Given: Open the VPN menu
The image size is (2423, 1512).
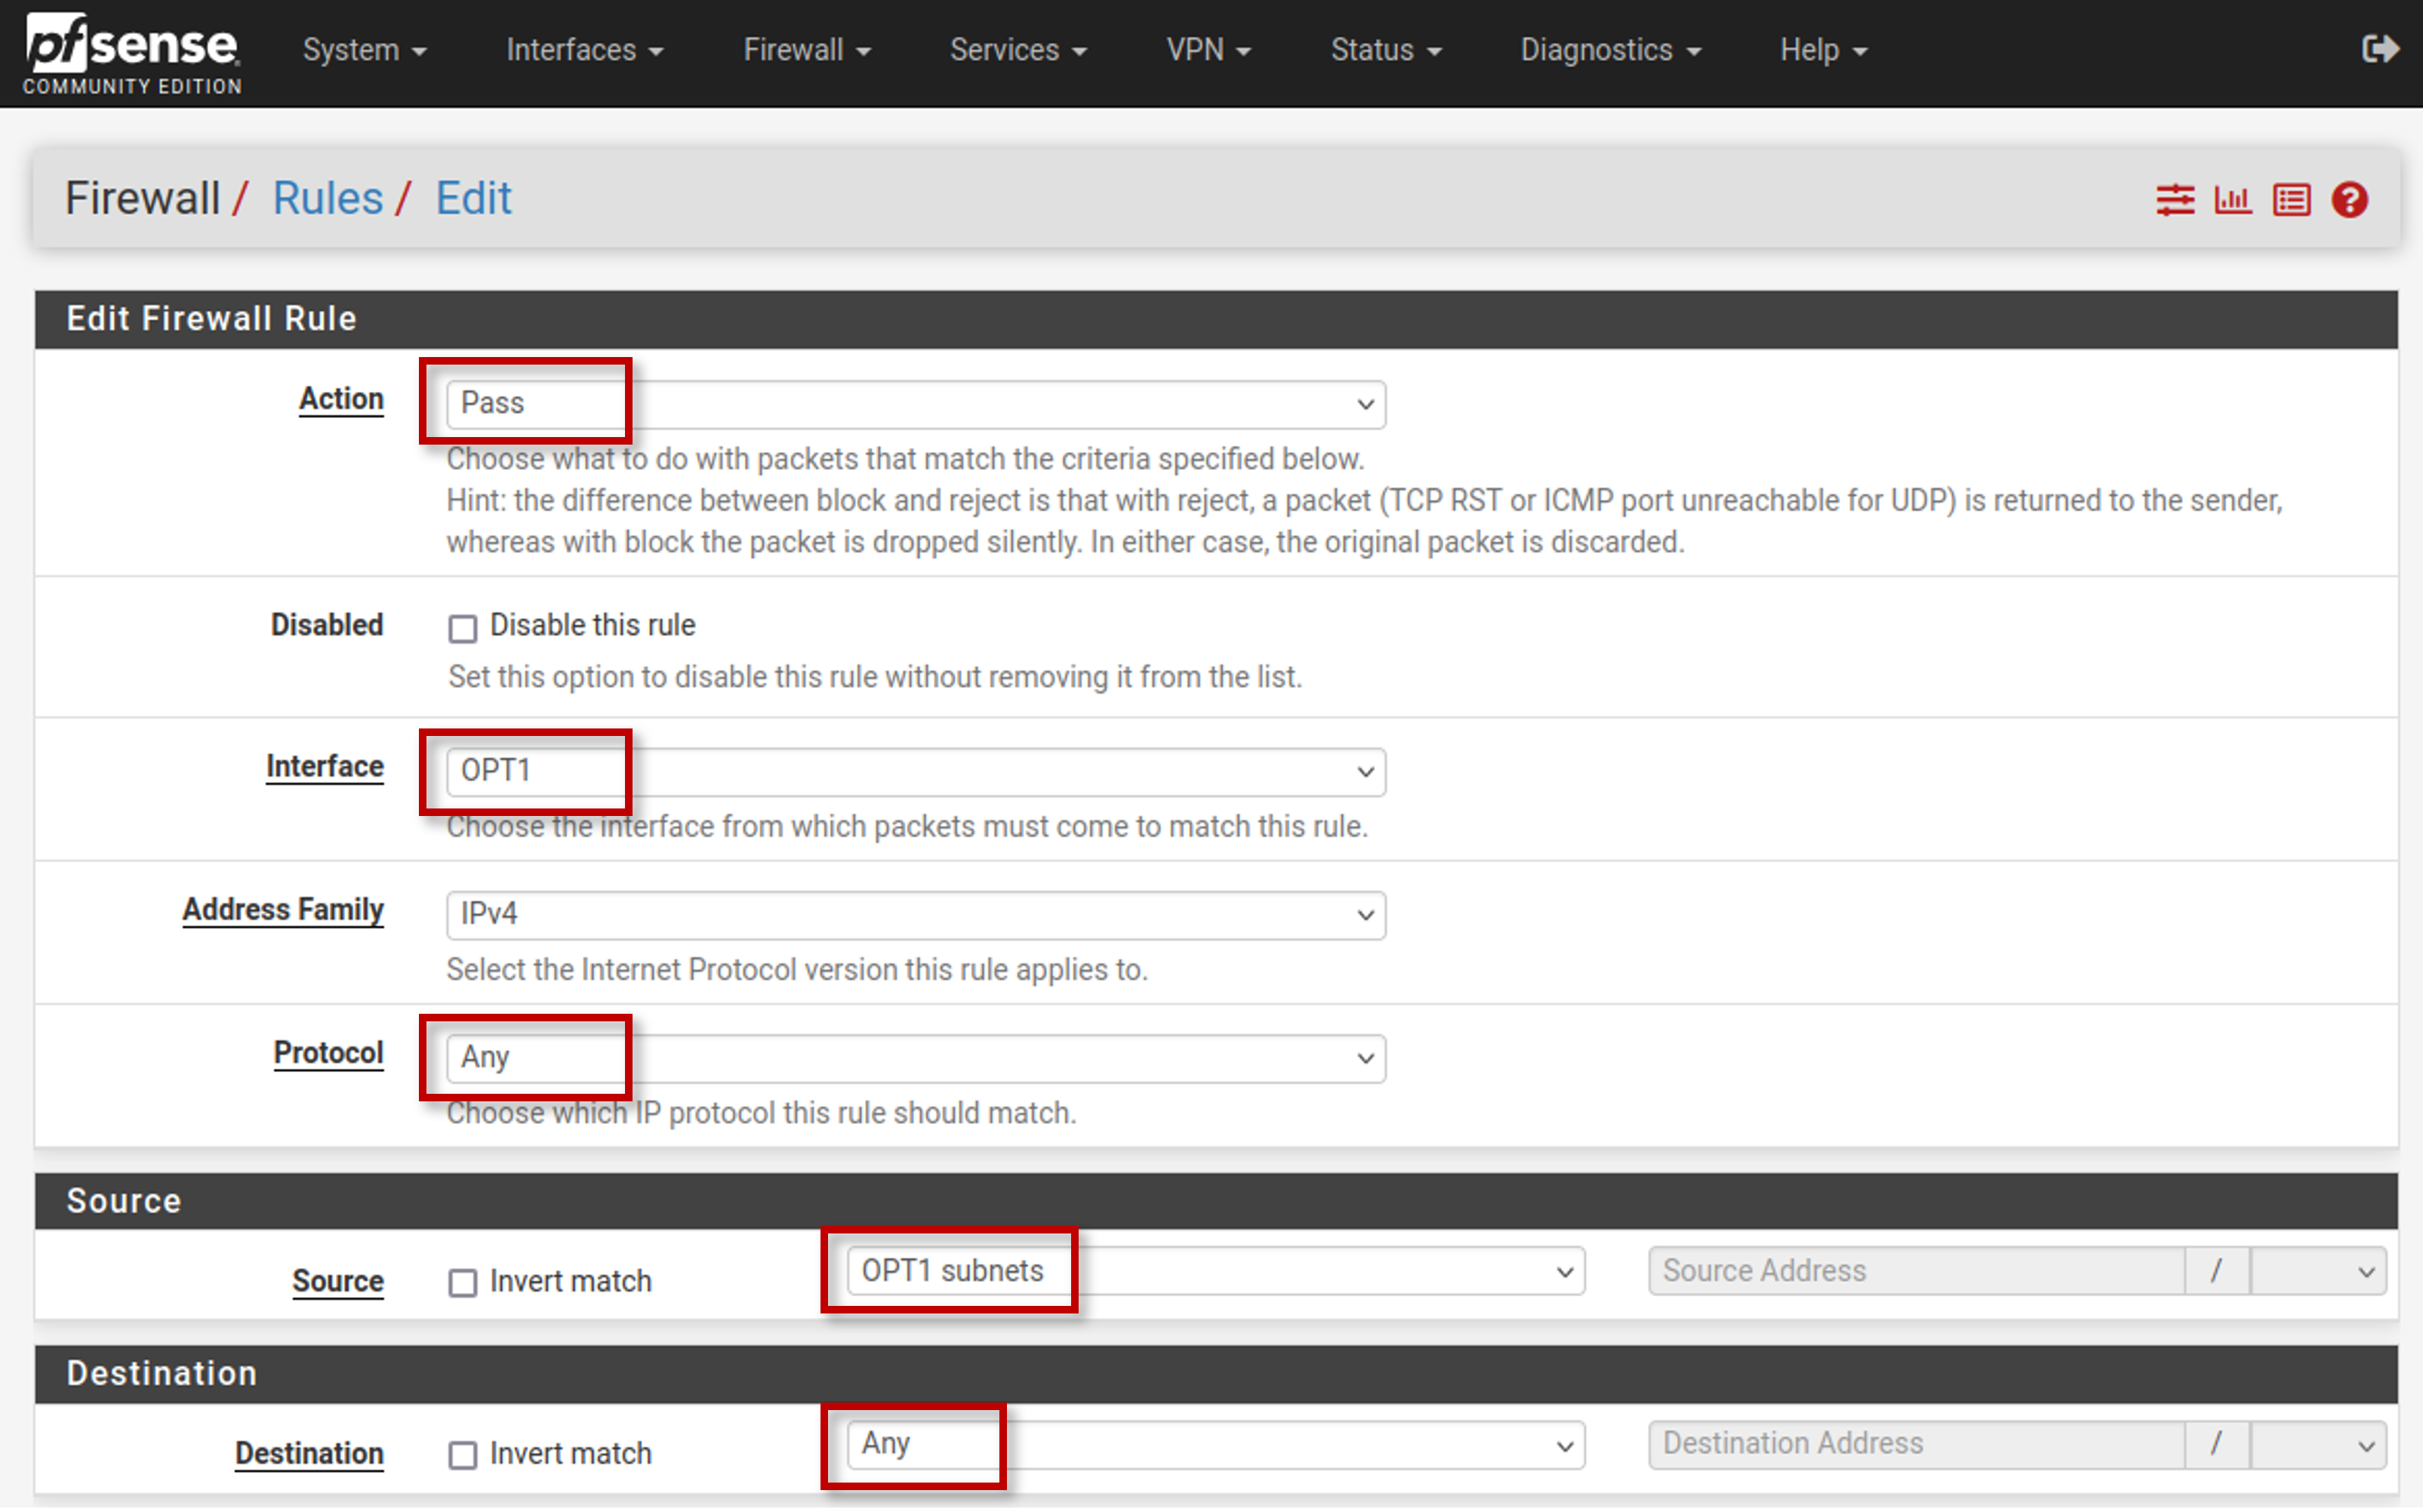Looking at the screenshot, I should tap(1208, 50).
